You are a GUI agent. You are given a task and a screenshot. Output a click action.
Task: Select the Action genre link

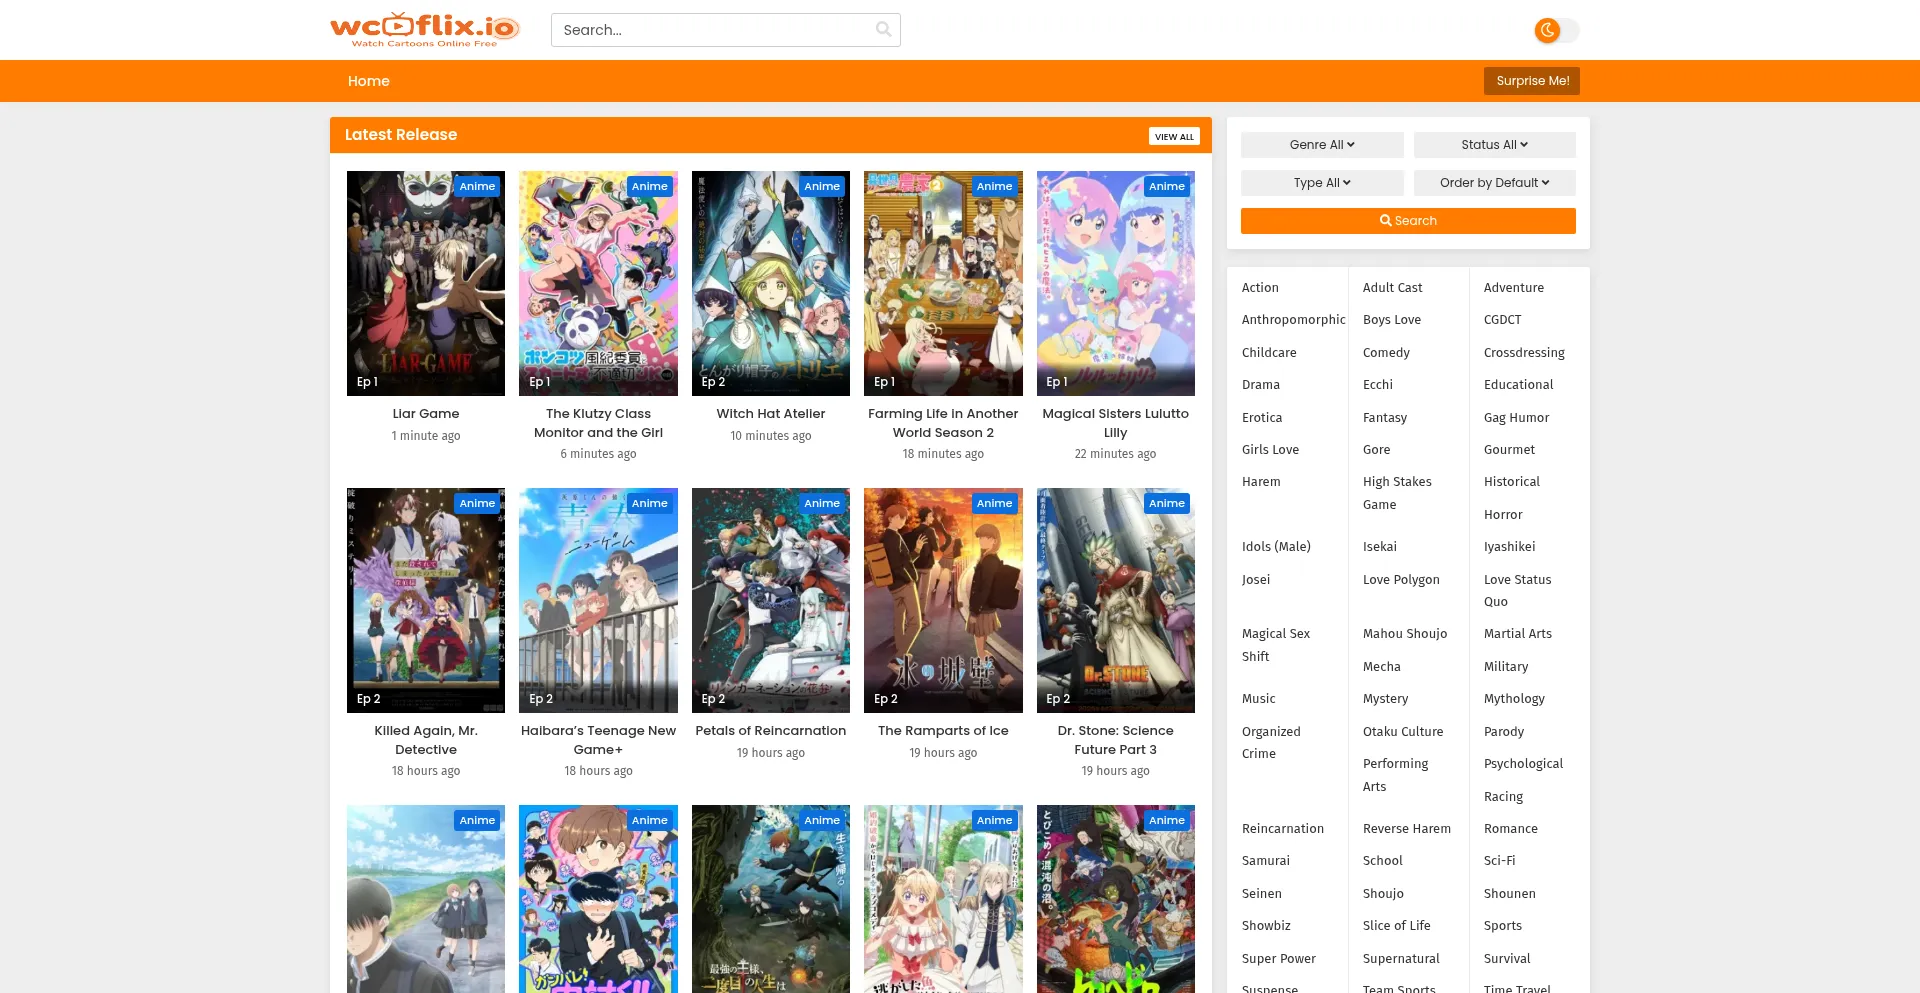1260,288
